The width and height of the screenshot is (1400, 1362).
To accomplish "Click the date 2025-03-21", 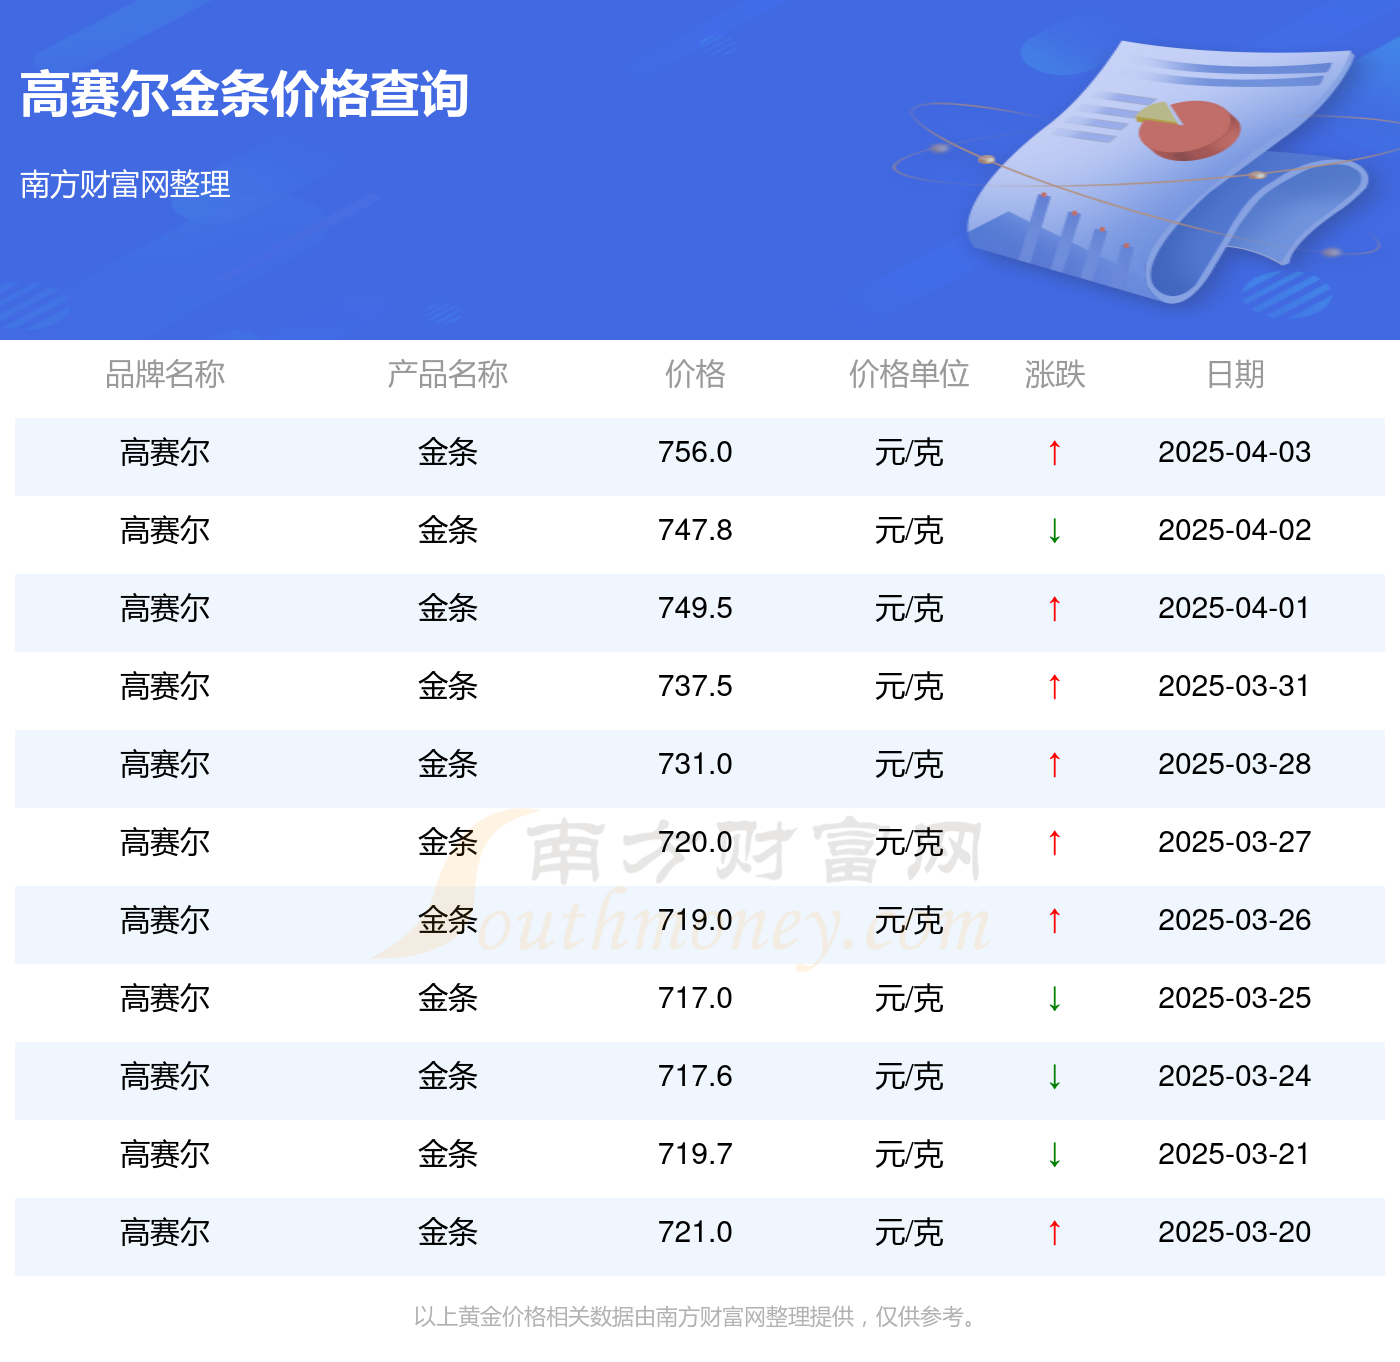I will pos(1235,1154).
